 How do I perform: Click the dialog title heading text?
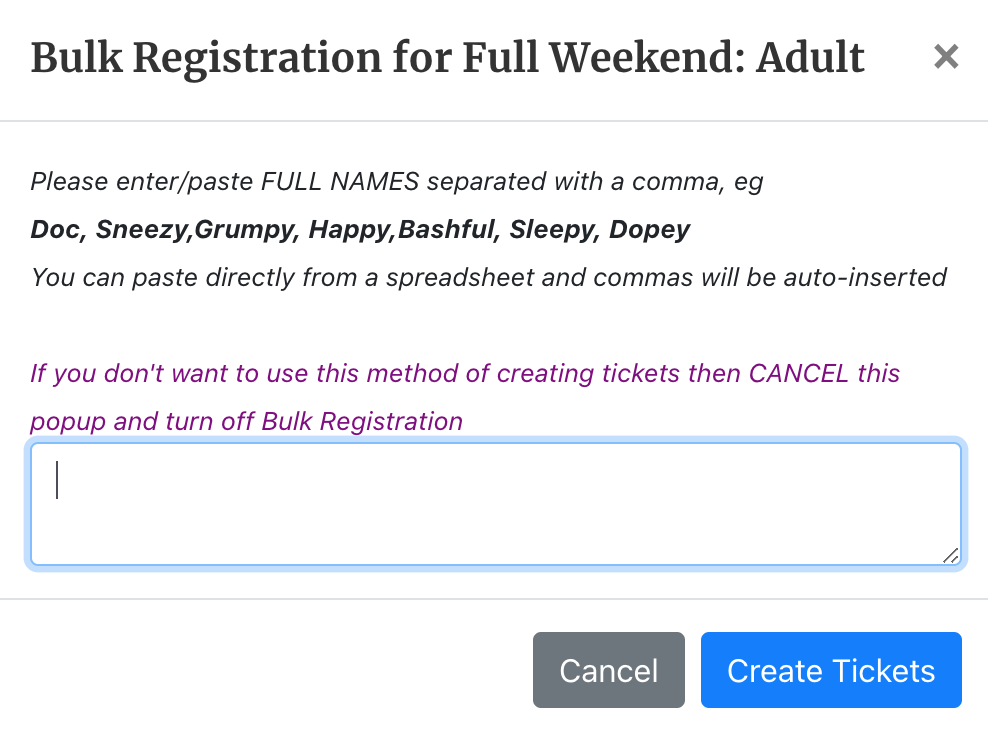pyautogui.click(x=447, y=58)
